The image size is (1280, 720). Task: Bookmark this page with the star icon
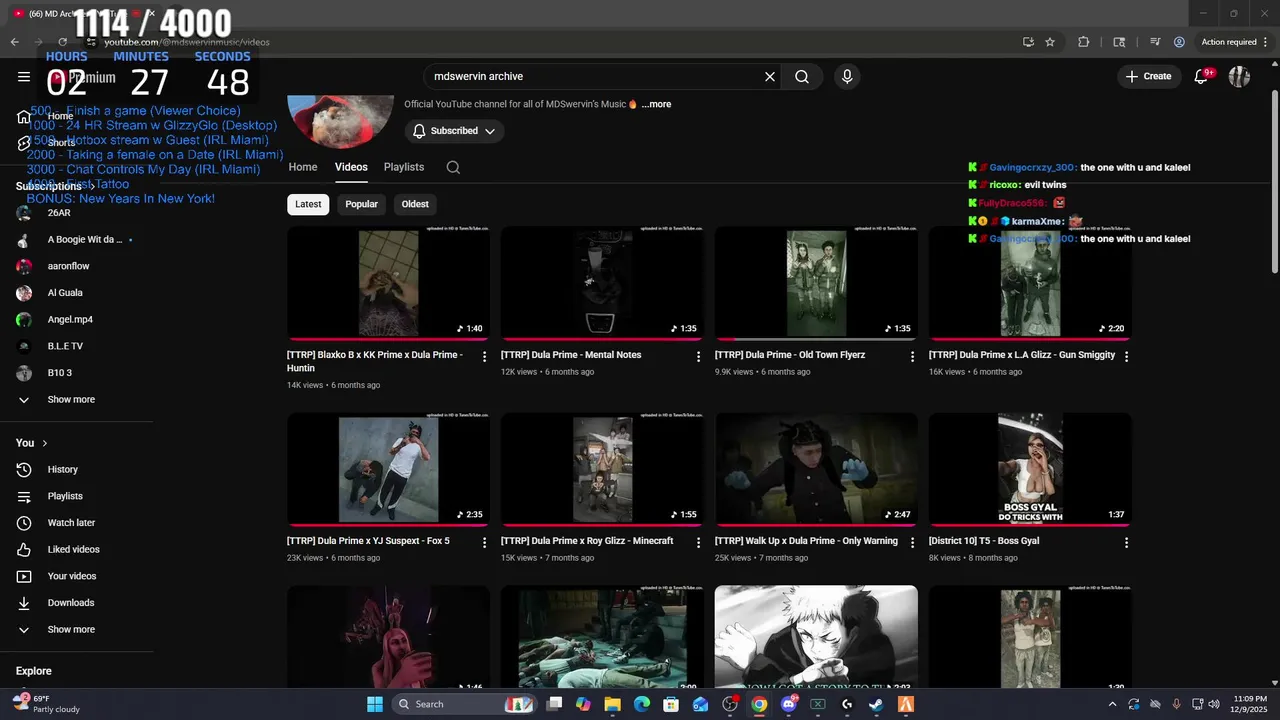(1050, 42)
